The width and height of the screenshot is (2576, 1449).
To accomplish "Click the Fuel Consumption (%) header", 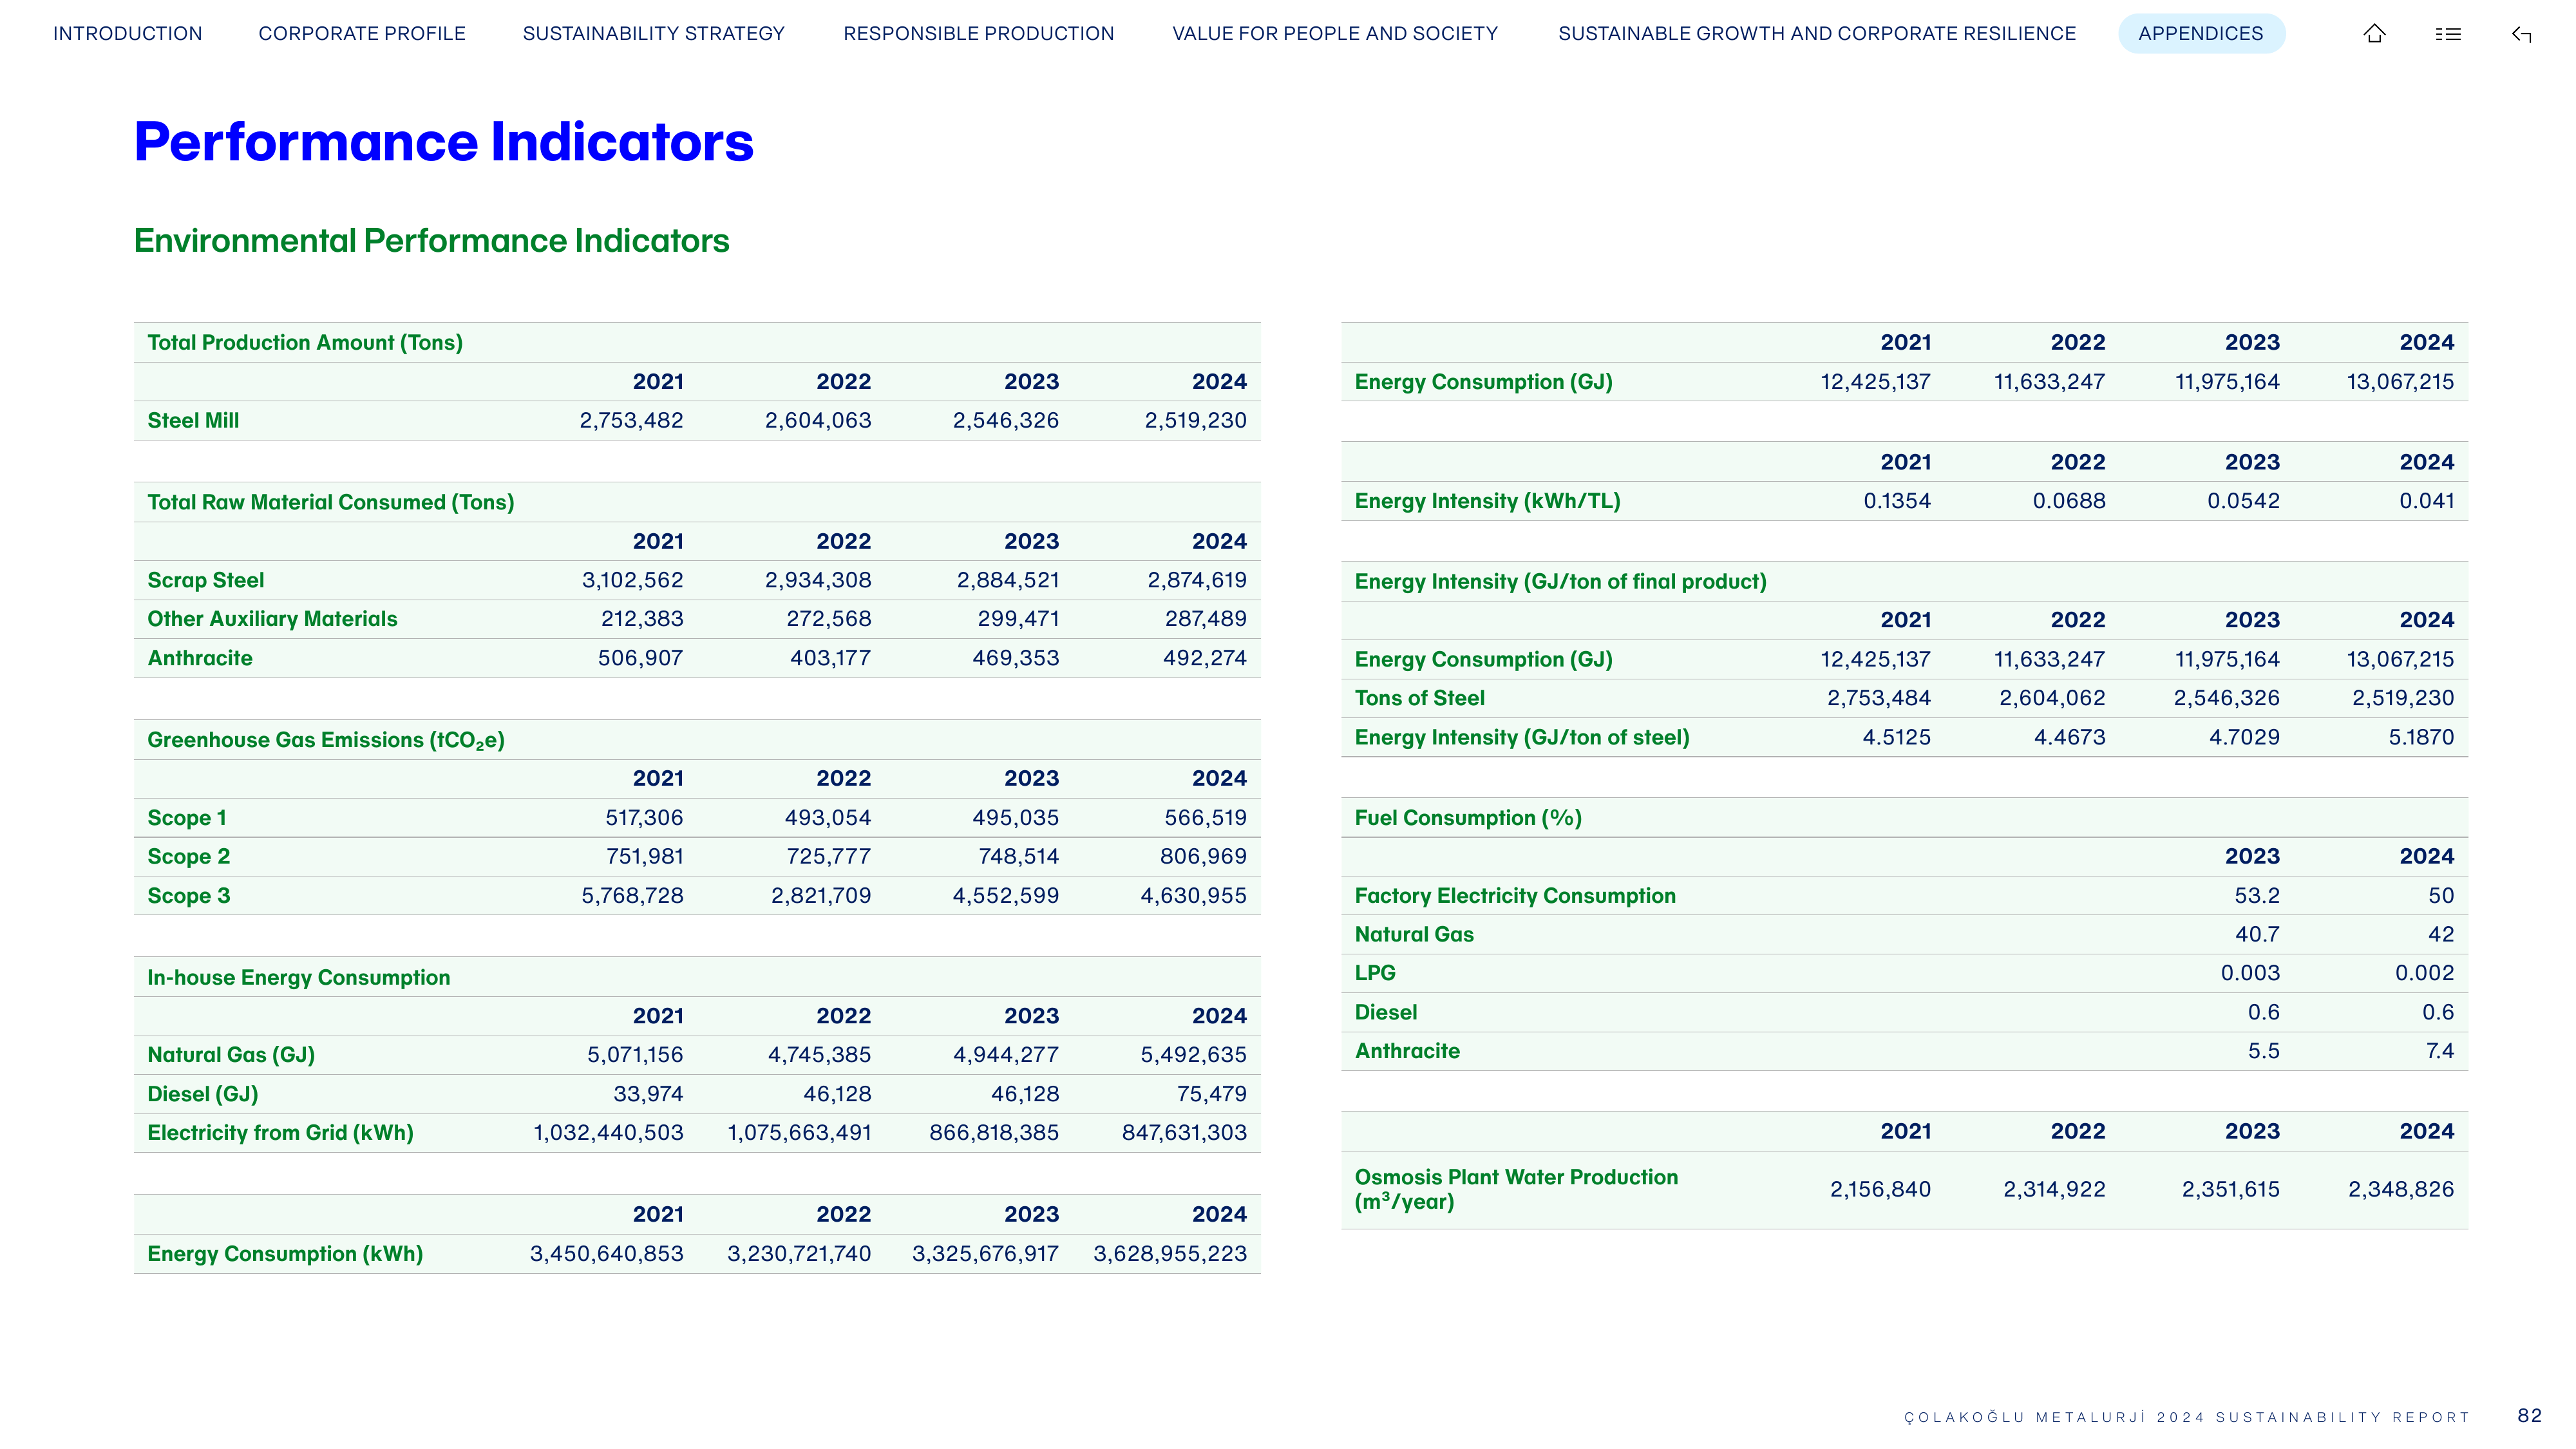I will (1468, 818).
